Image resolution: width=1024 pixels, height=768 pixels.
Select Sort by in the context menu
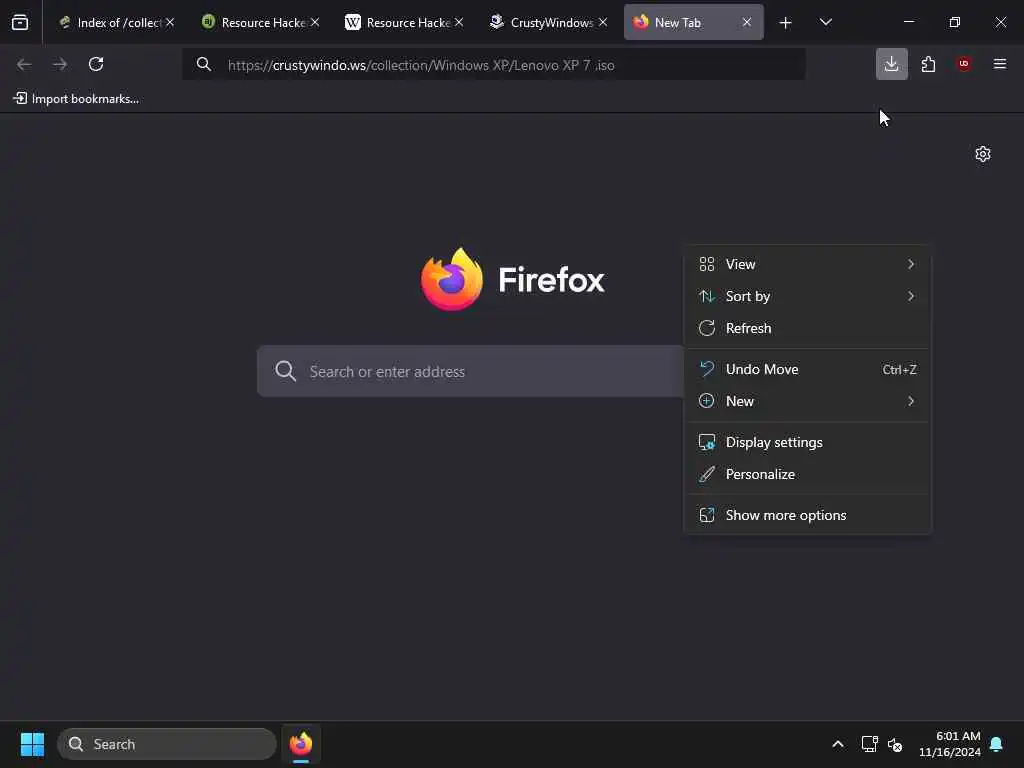tap(807, 296)
